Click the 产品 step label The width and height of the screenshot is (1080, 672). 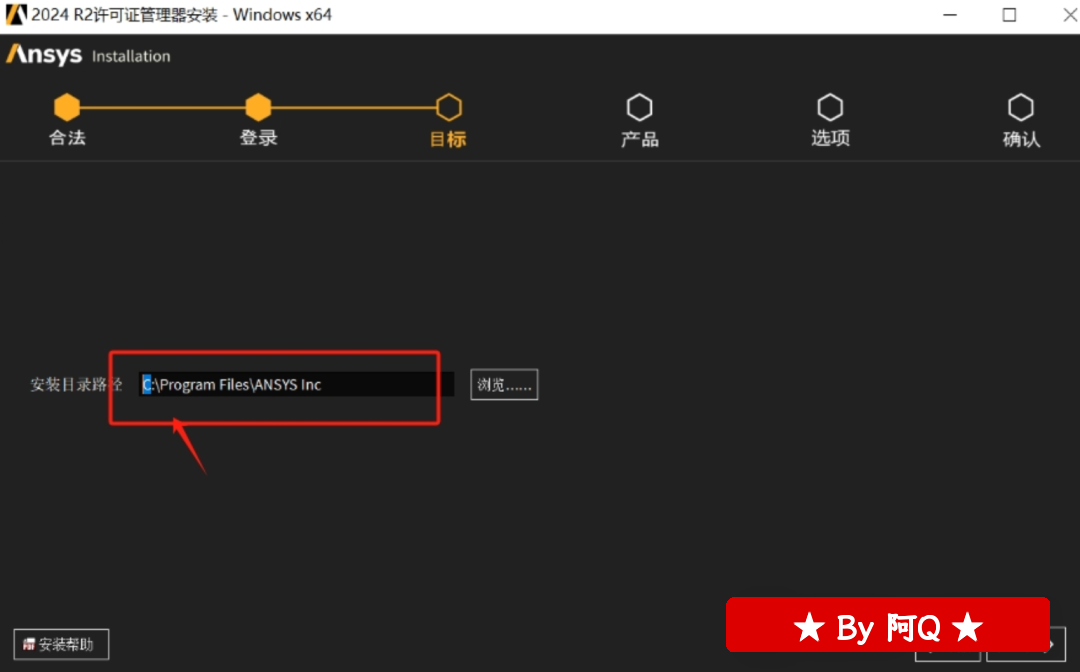tap(640, 139)
